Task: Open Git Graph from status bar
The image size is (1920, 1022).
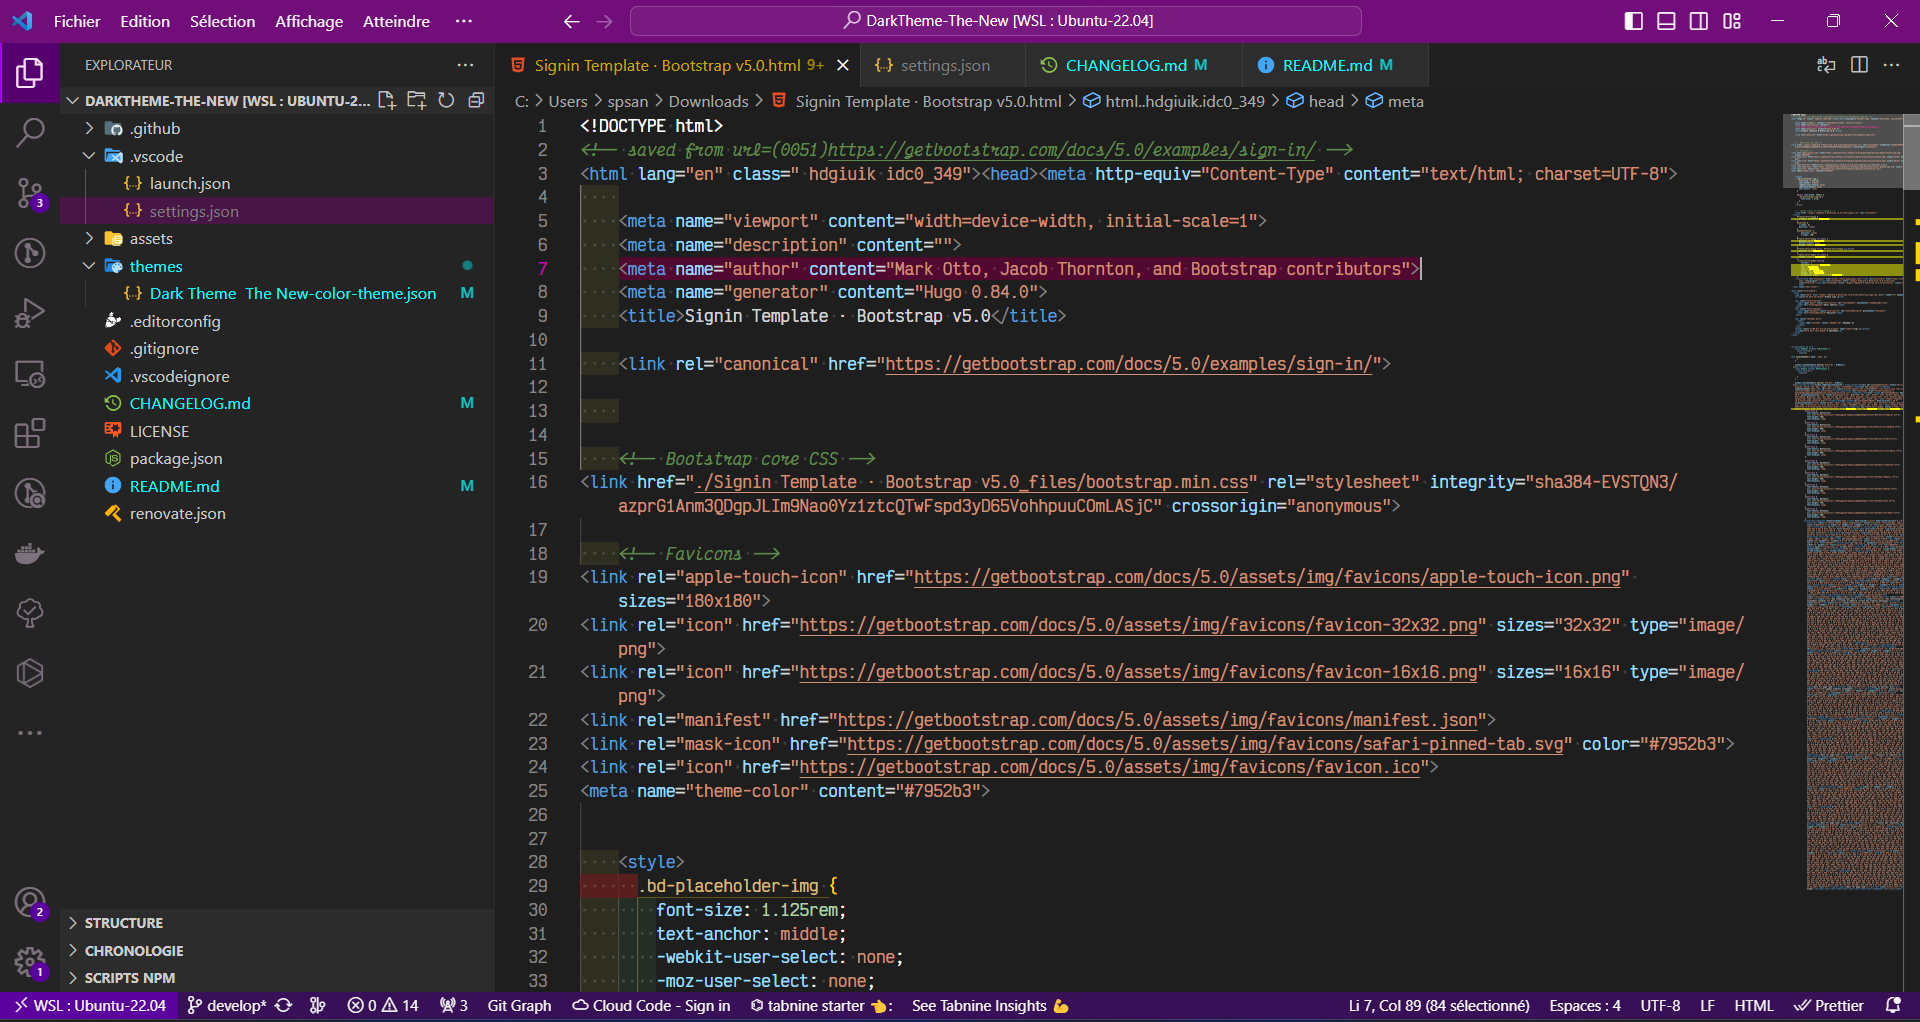Action: [519, 1006]
